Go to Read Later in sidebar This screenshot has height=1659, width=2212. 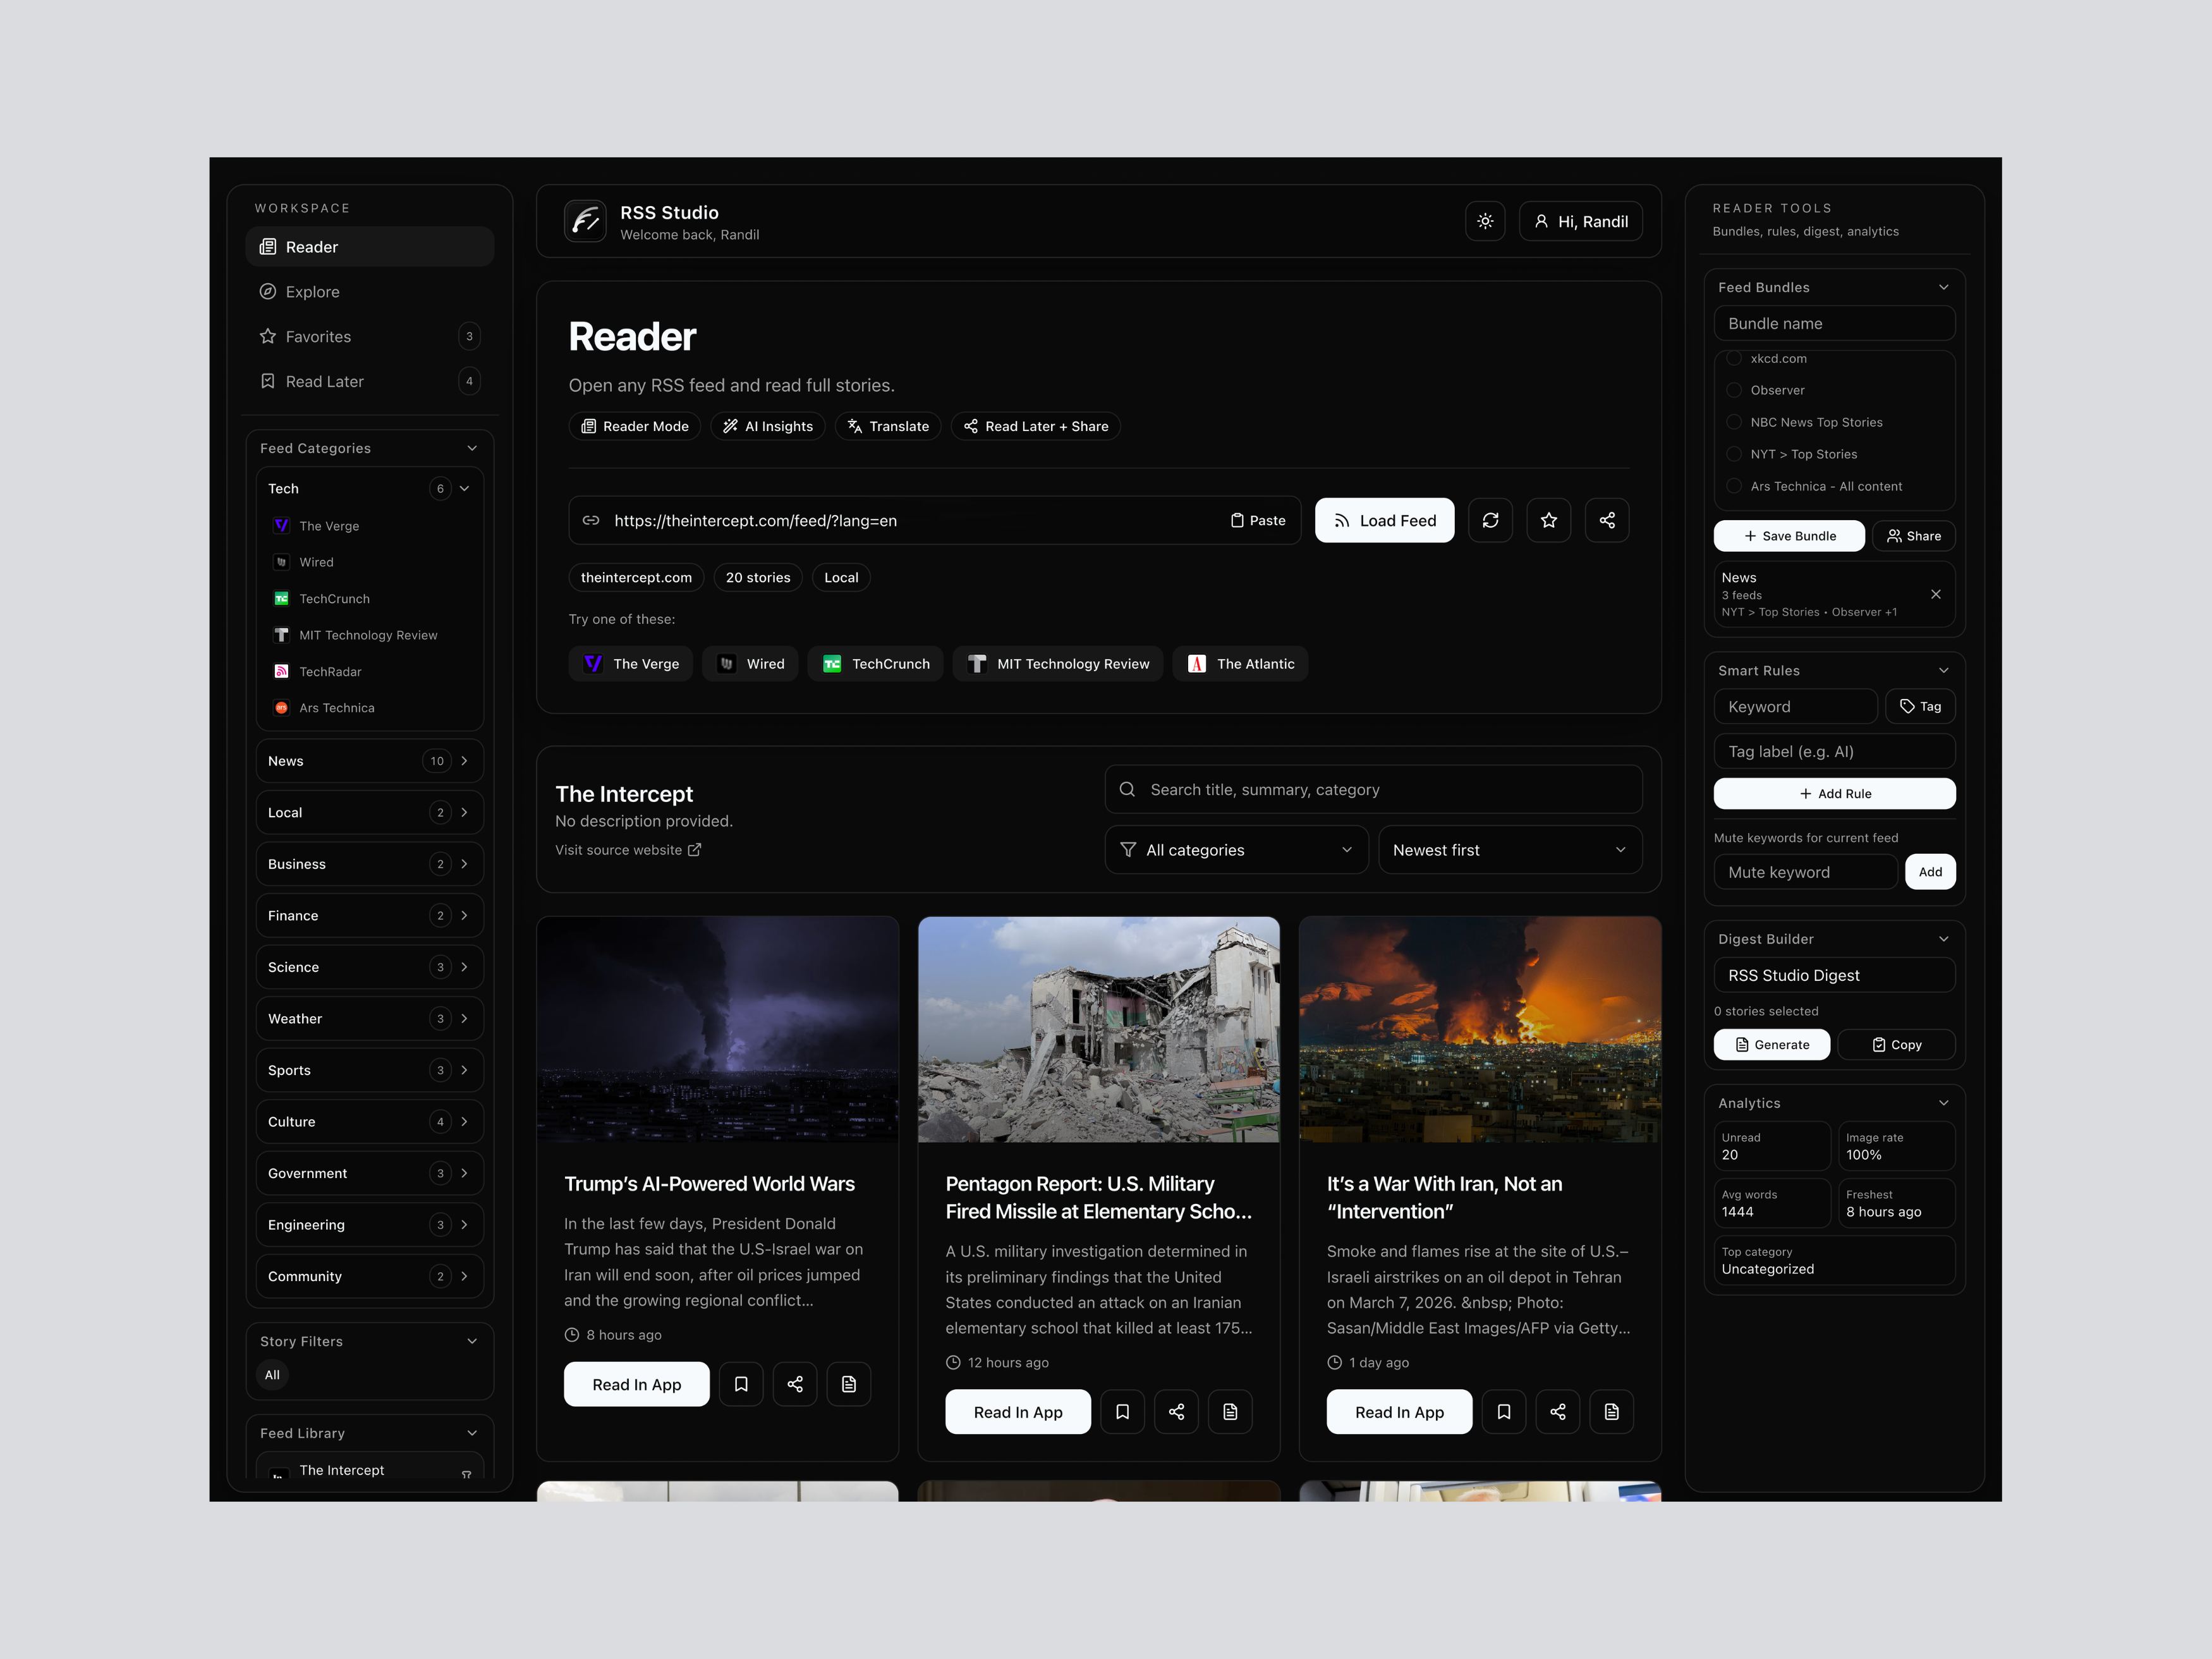click(324, 381)
